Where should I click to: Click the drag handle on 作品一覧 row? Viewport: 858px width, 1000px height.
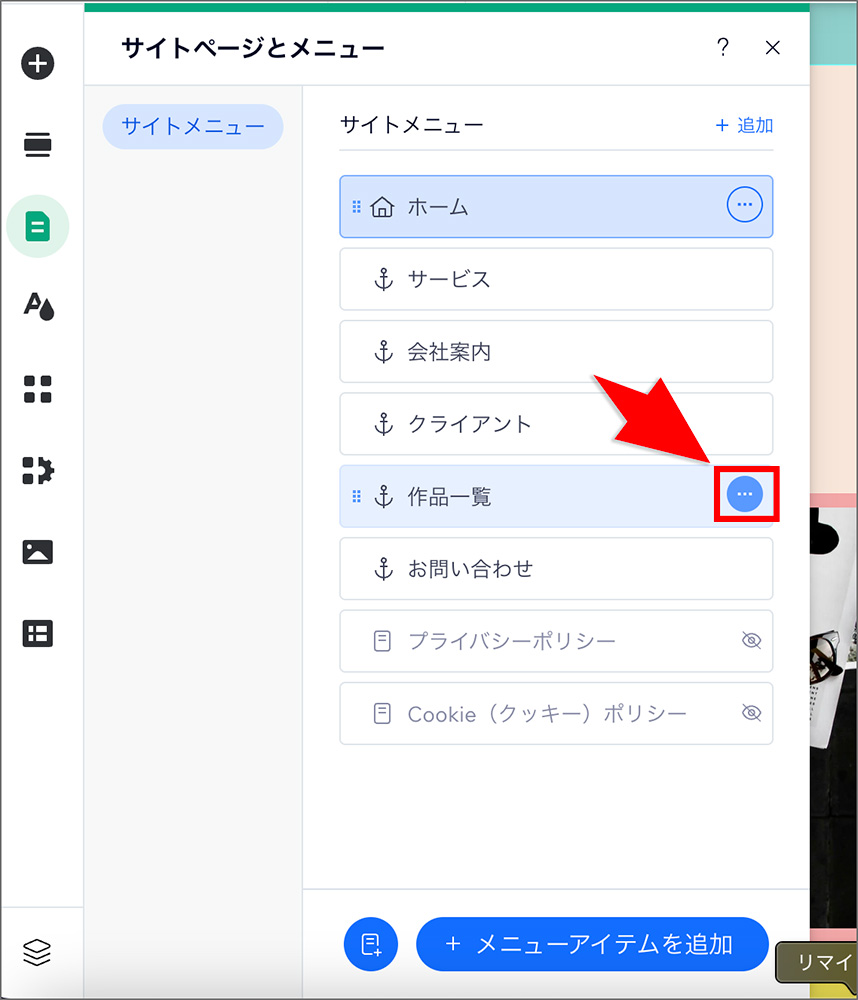(357, 496)
